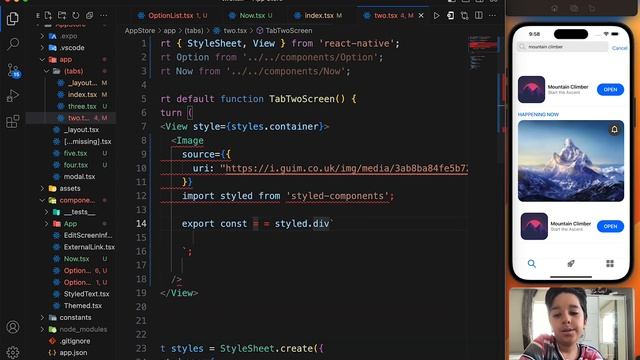Image resolution: width=640 pixels, height=360 pixels.
Task: Click the editor minimap
Action: [483, 53]
